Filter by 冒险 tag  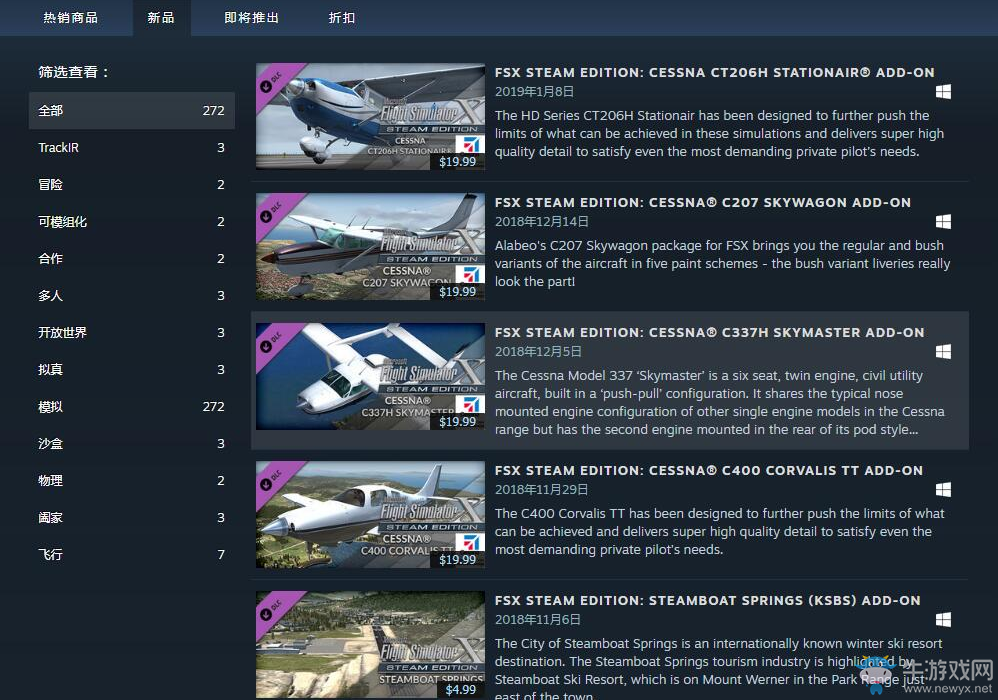tap(132, 185)
